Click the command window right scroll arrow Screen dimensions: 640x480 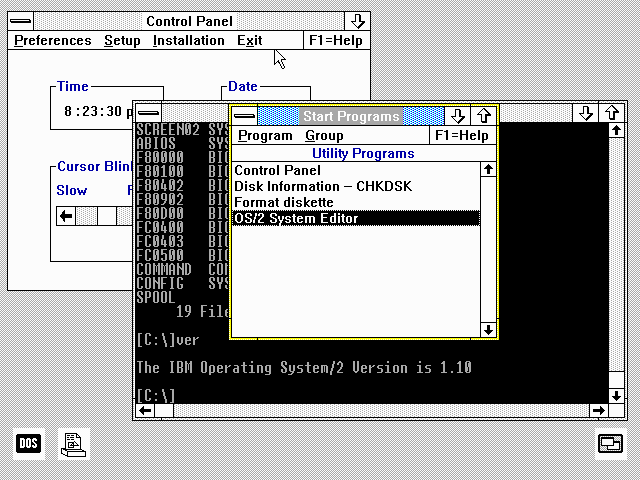[x=598, y=410]
